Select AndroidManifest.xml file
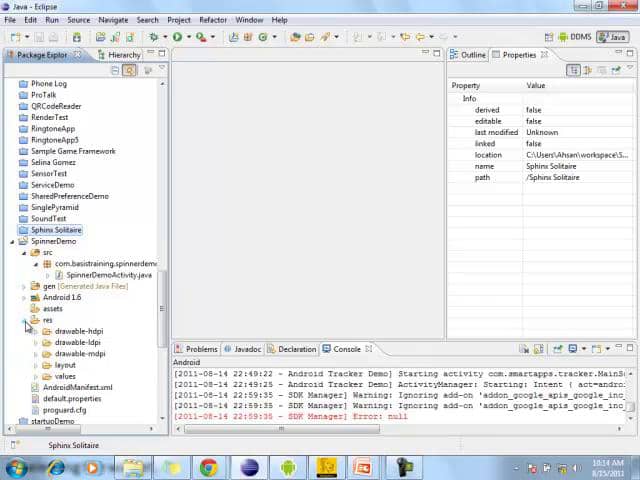This screenshot has width=640, height=480. click(77, 387)
